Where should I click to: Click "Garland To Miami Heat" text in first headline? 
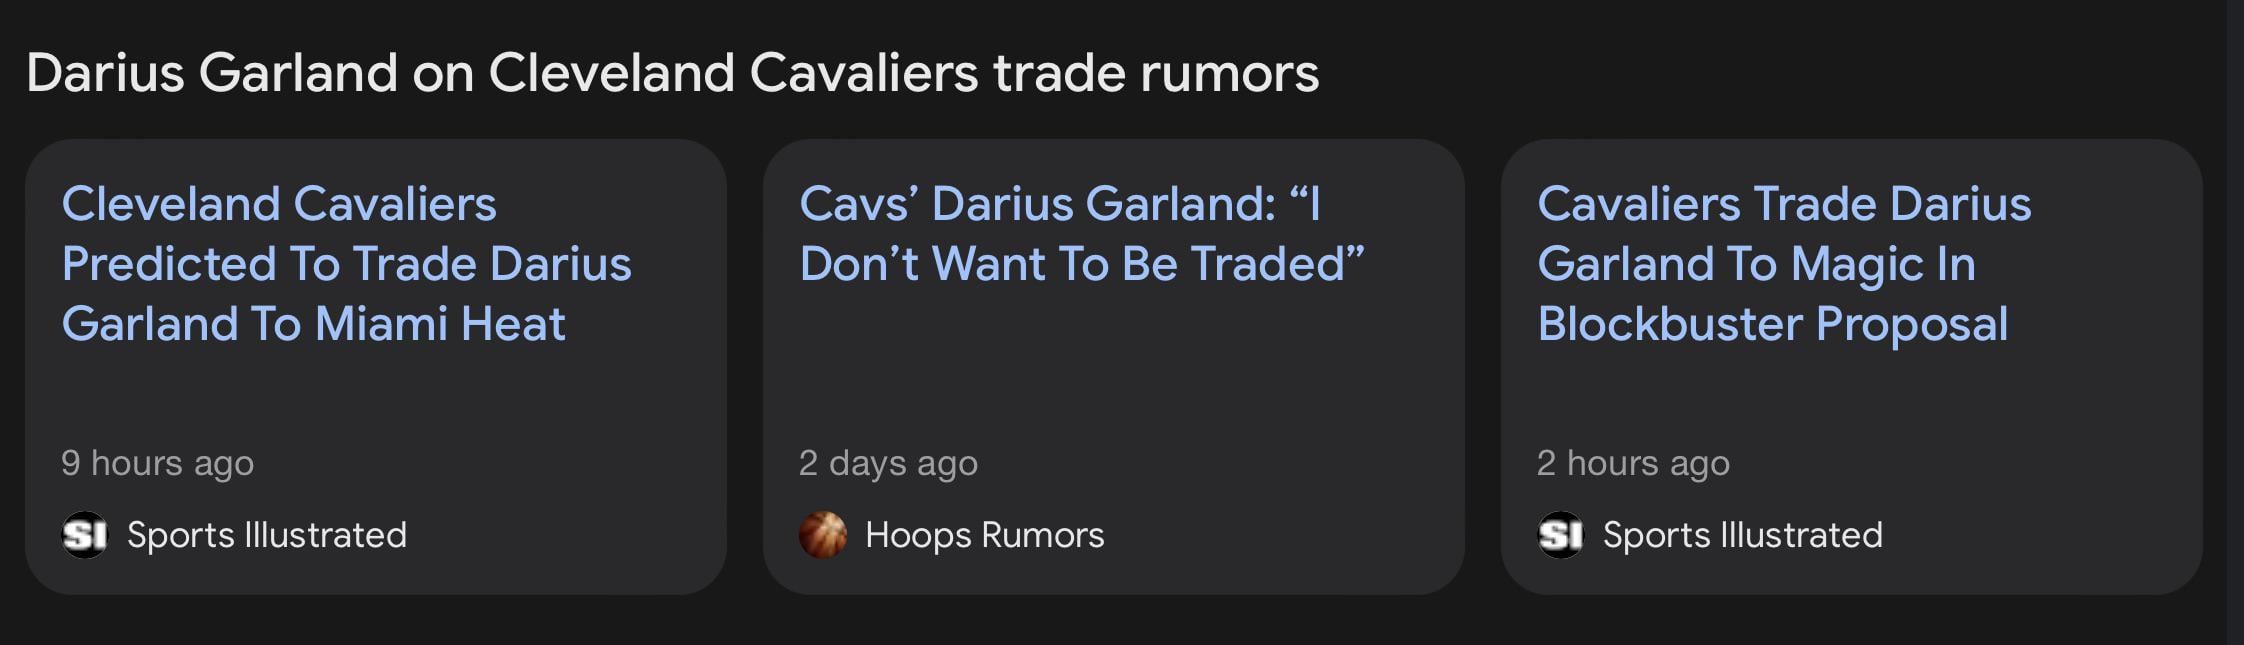coord(313,324)
